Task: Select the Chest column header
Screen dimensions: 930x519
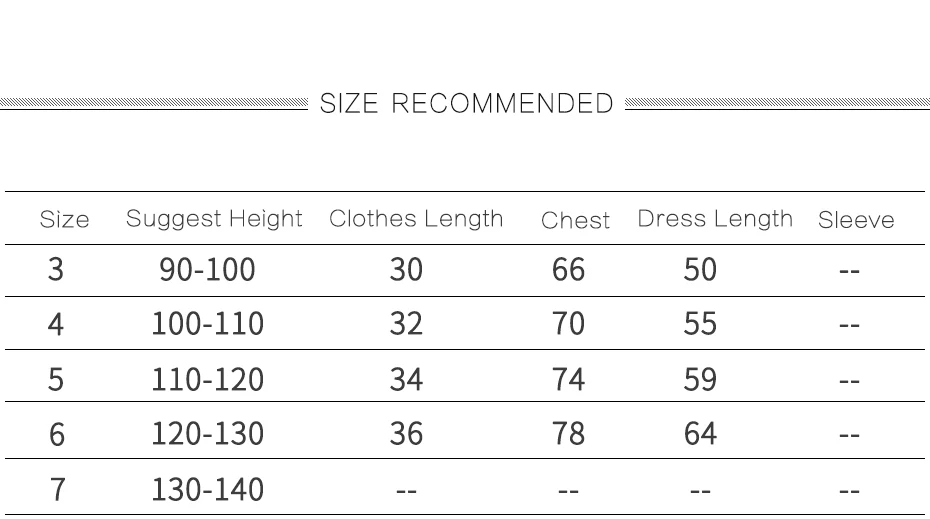Action: (x=575, y=221)
